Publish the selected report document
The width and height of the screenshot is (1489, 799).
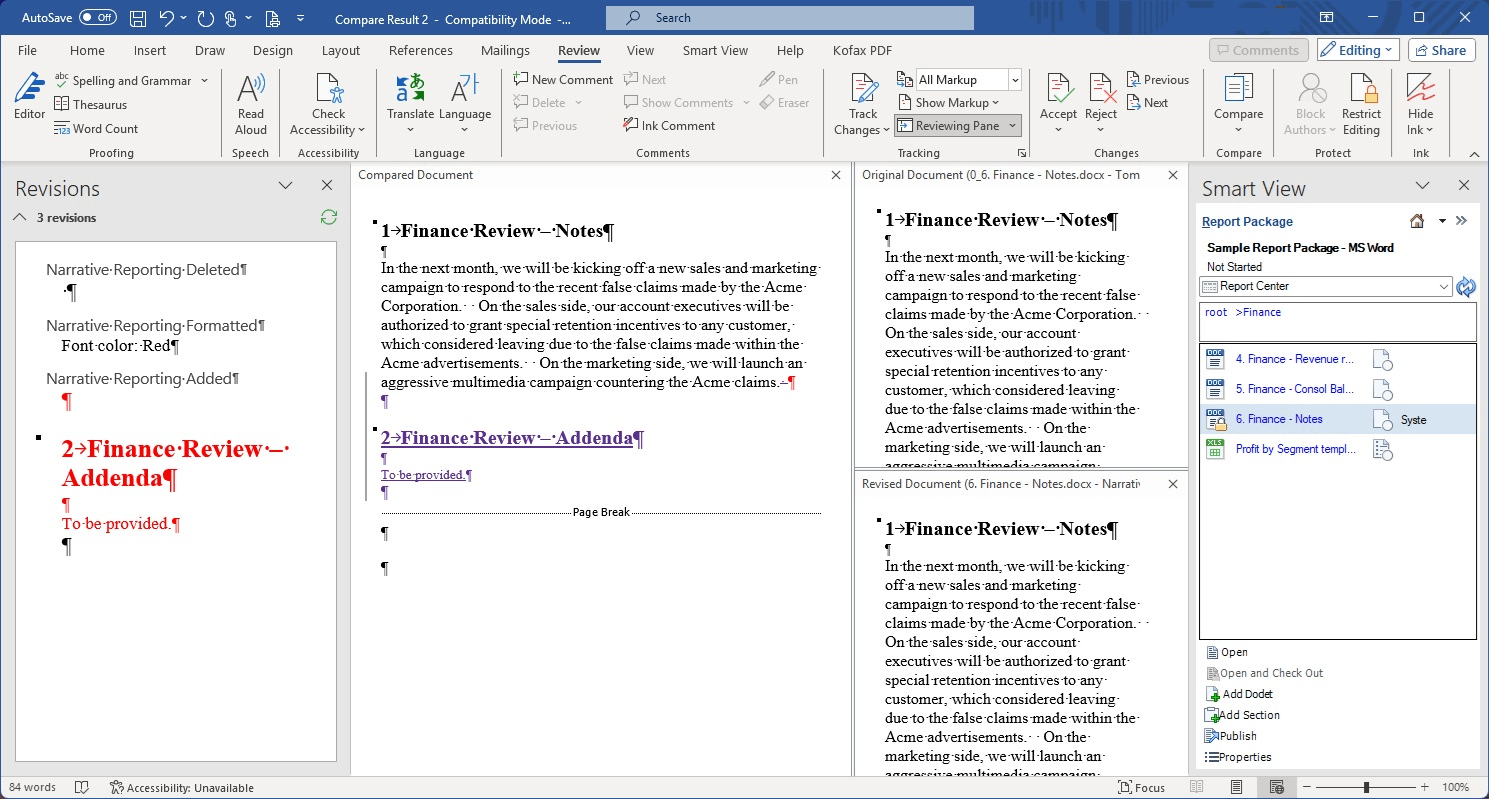[1235, 735]
